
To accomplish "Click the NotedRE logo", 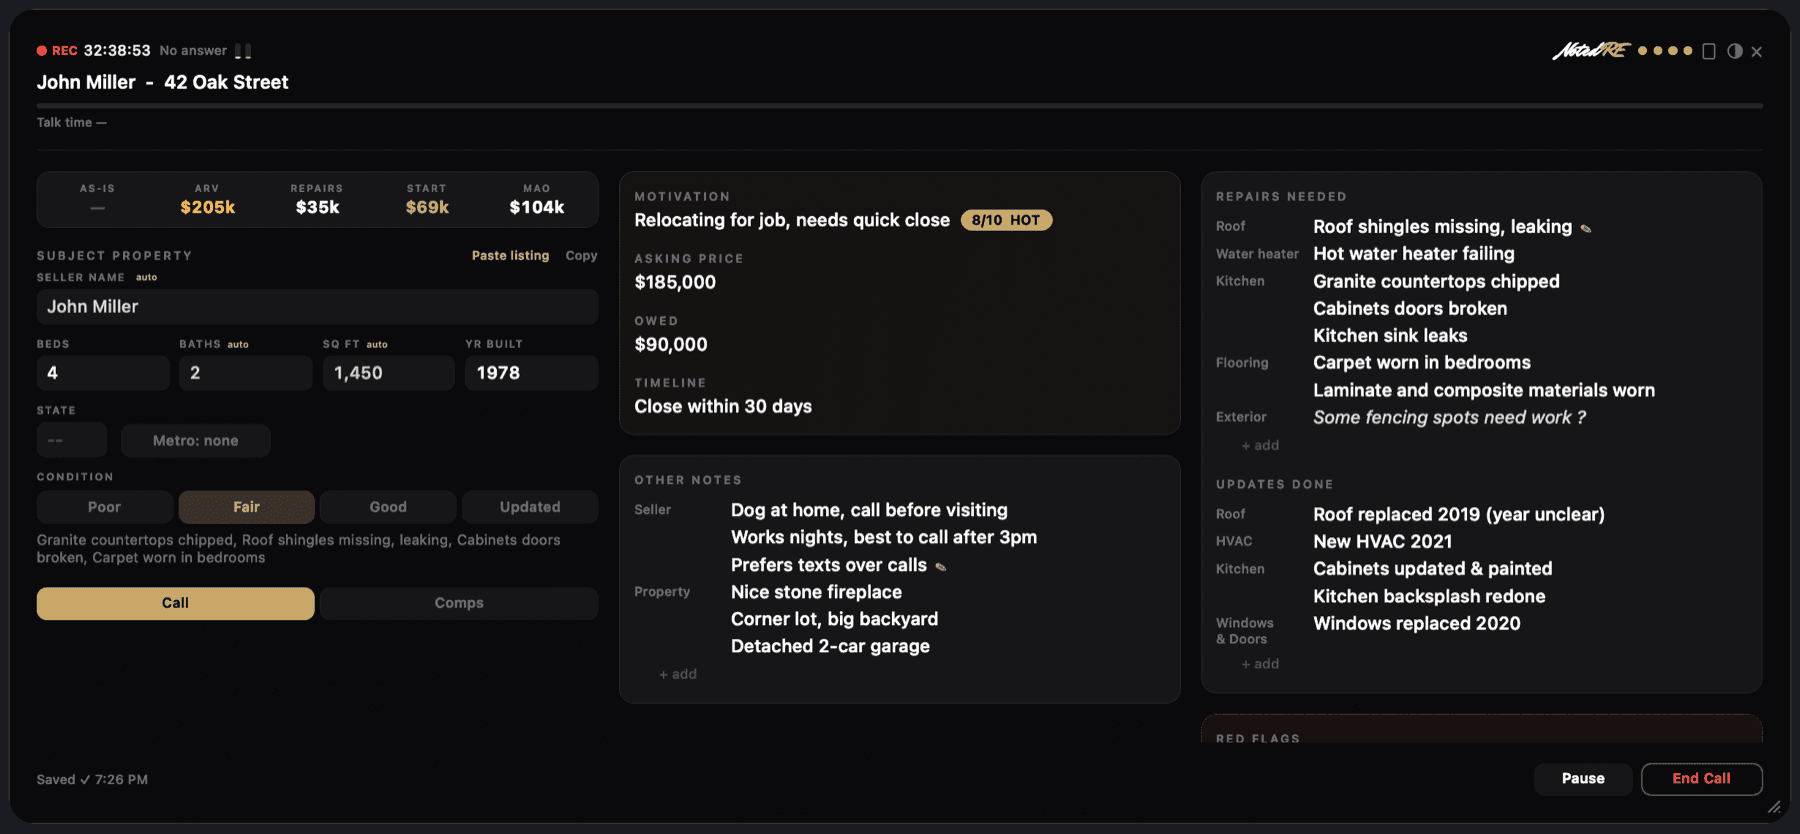I will [1591, 50].
